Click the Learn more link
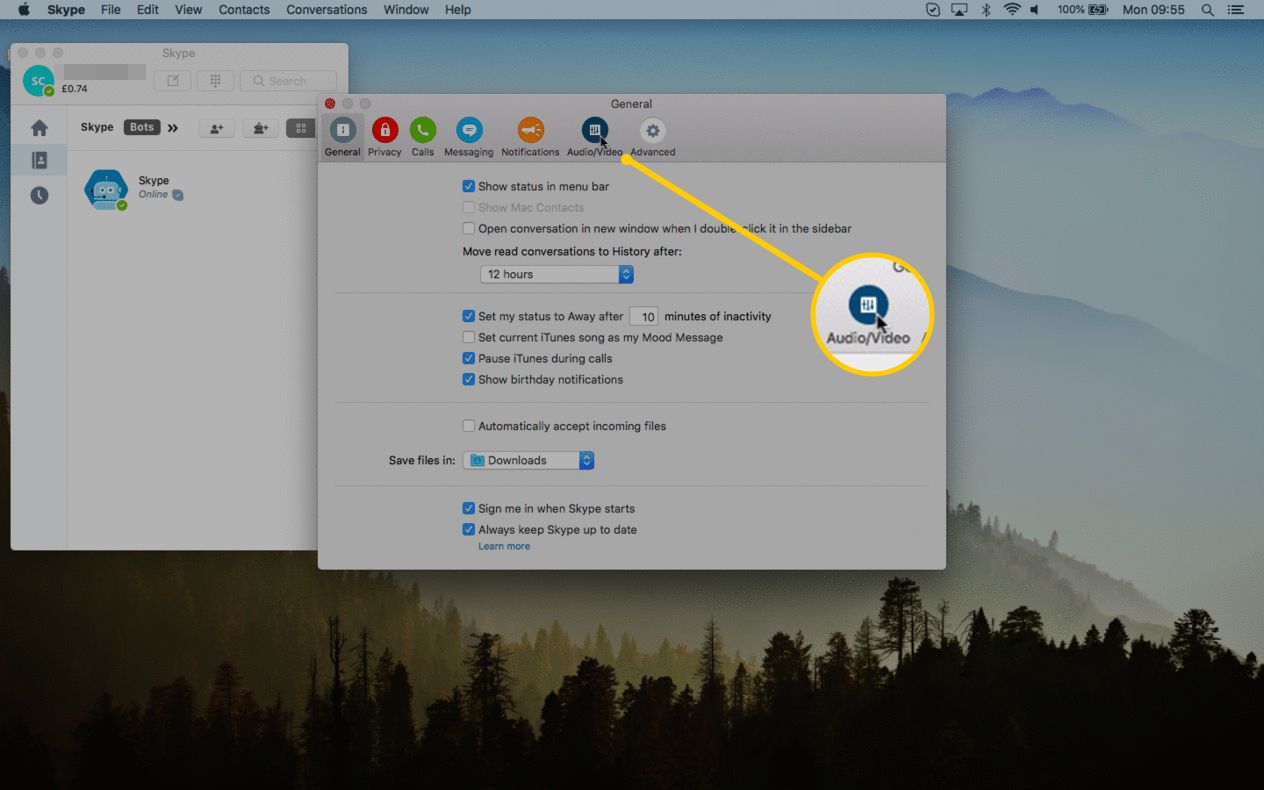The image size is (1264, 790). click(504, 546)
